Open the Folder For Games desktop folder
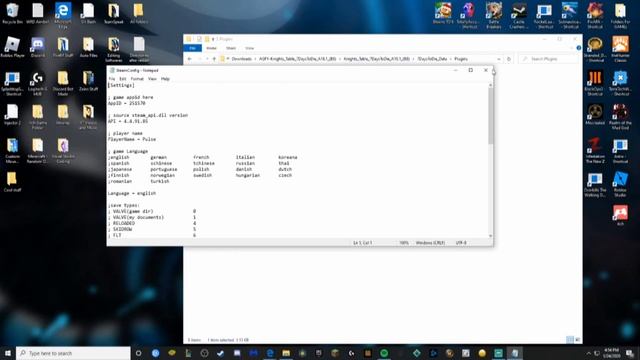Screen dimensions: 640x360 (x=620, y=16)
